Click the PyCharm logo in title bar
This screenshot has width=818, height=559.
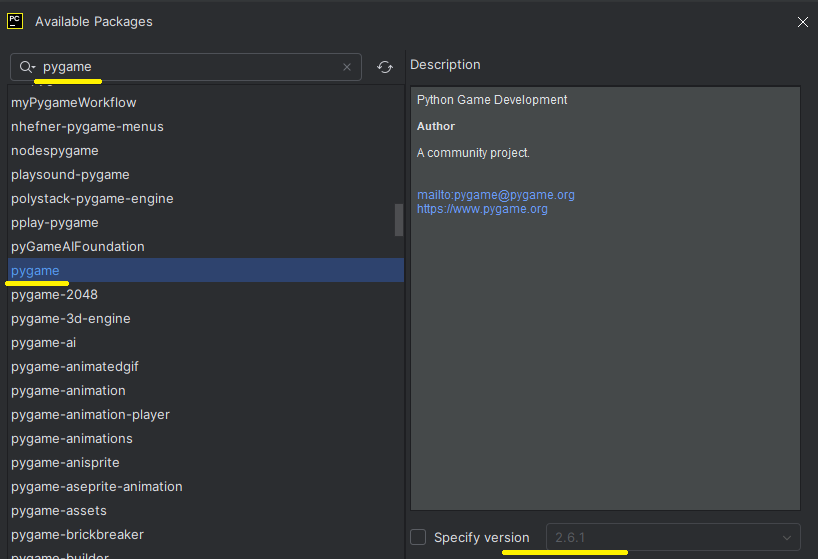coord(15,21)
